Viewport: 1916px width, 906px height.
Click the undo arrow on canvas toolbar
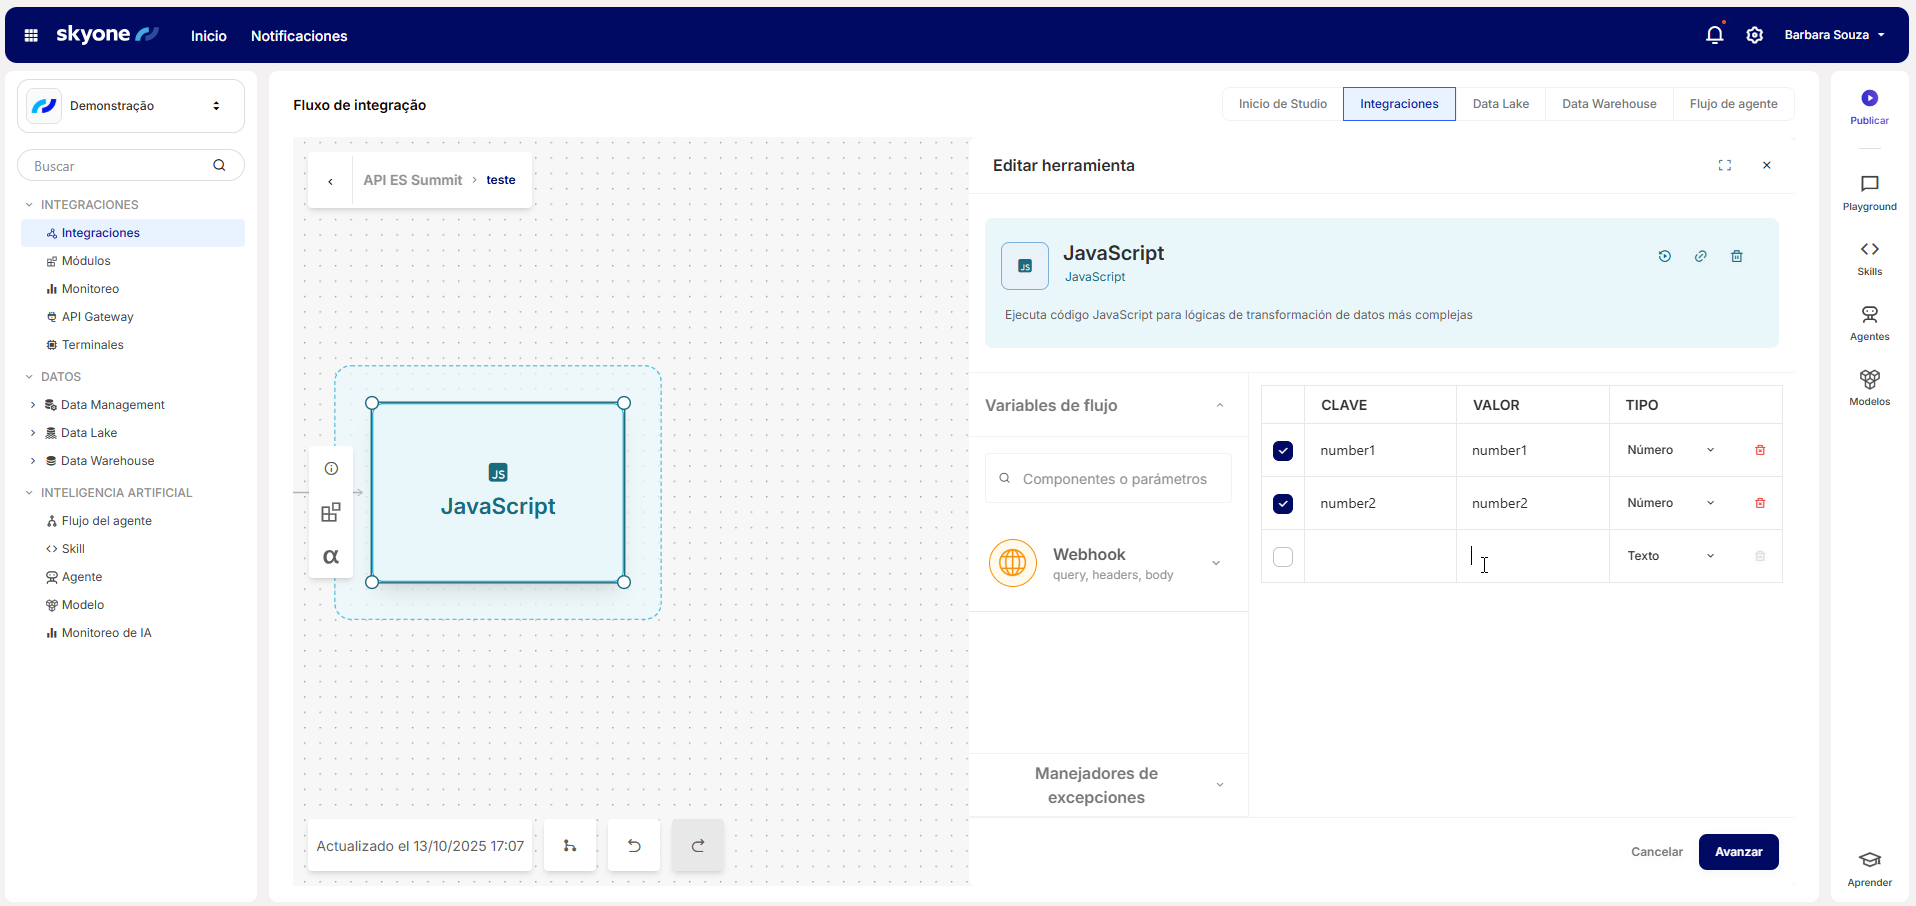point(634,846)
